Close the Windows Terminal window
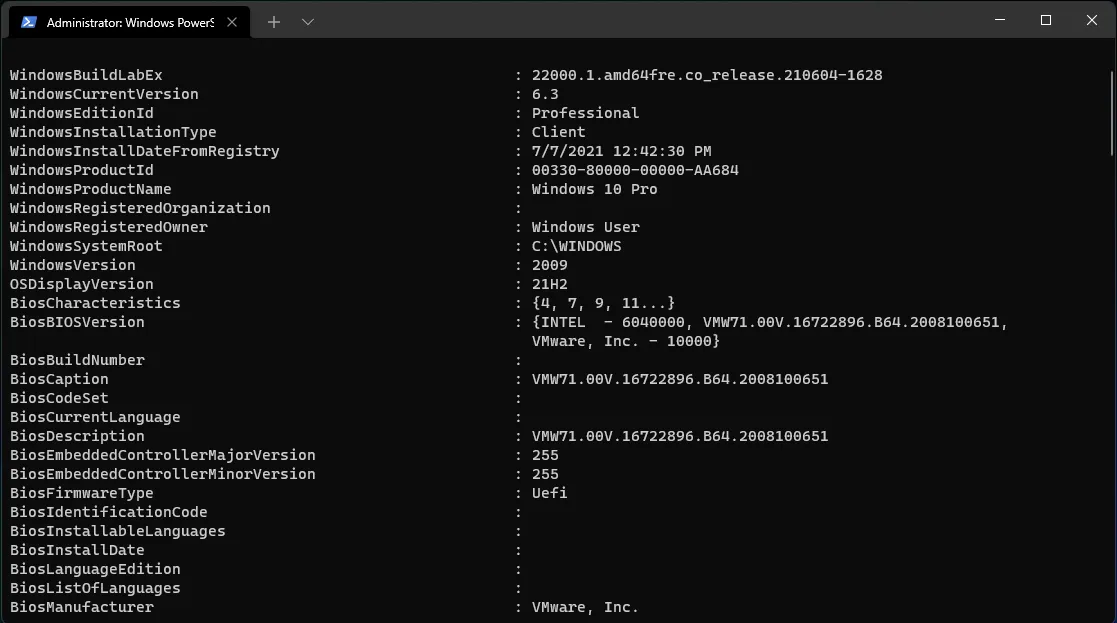Image resolution: width=1117 pixels, height=623 pixels. click(1091, 20)
